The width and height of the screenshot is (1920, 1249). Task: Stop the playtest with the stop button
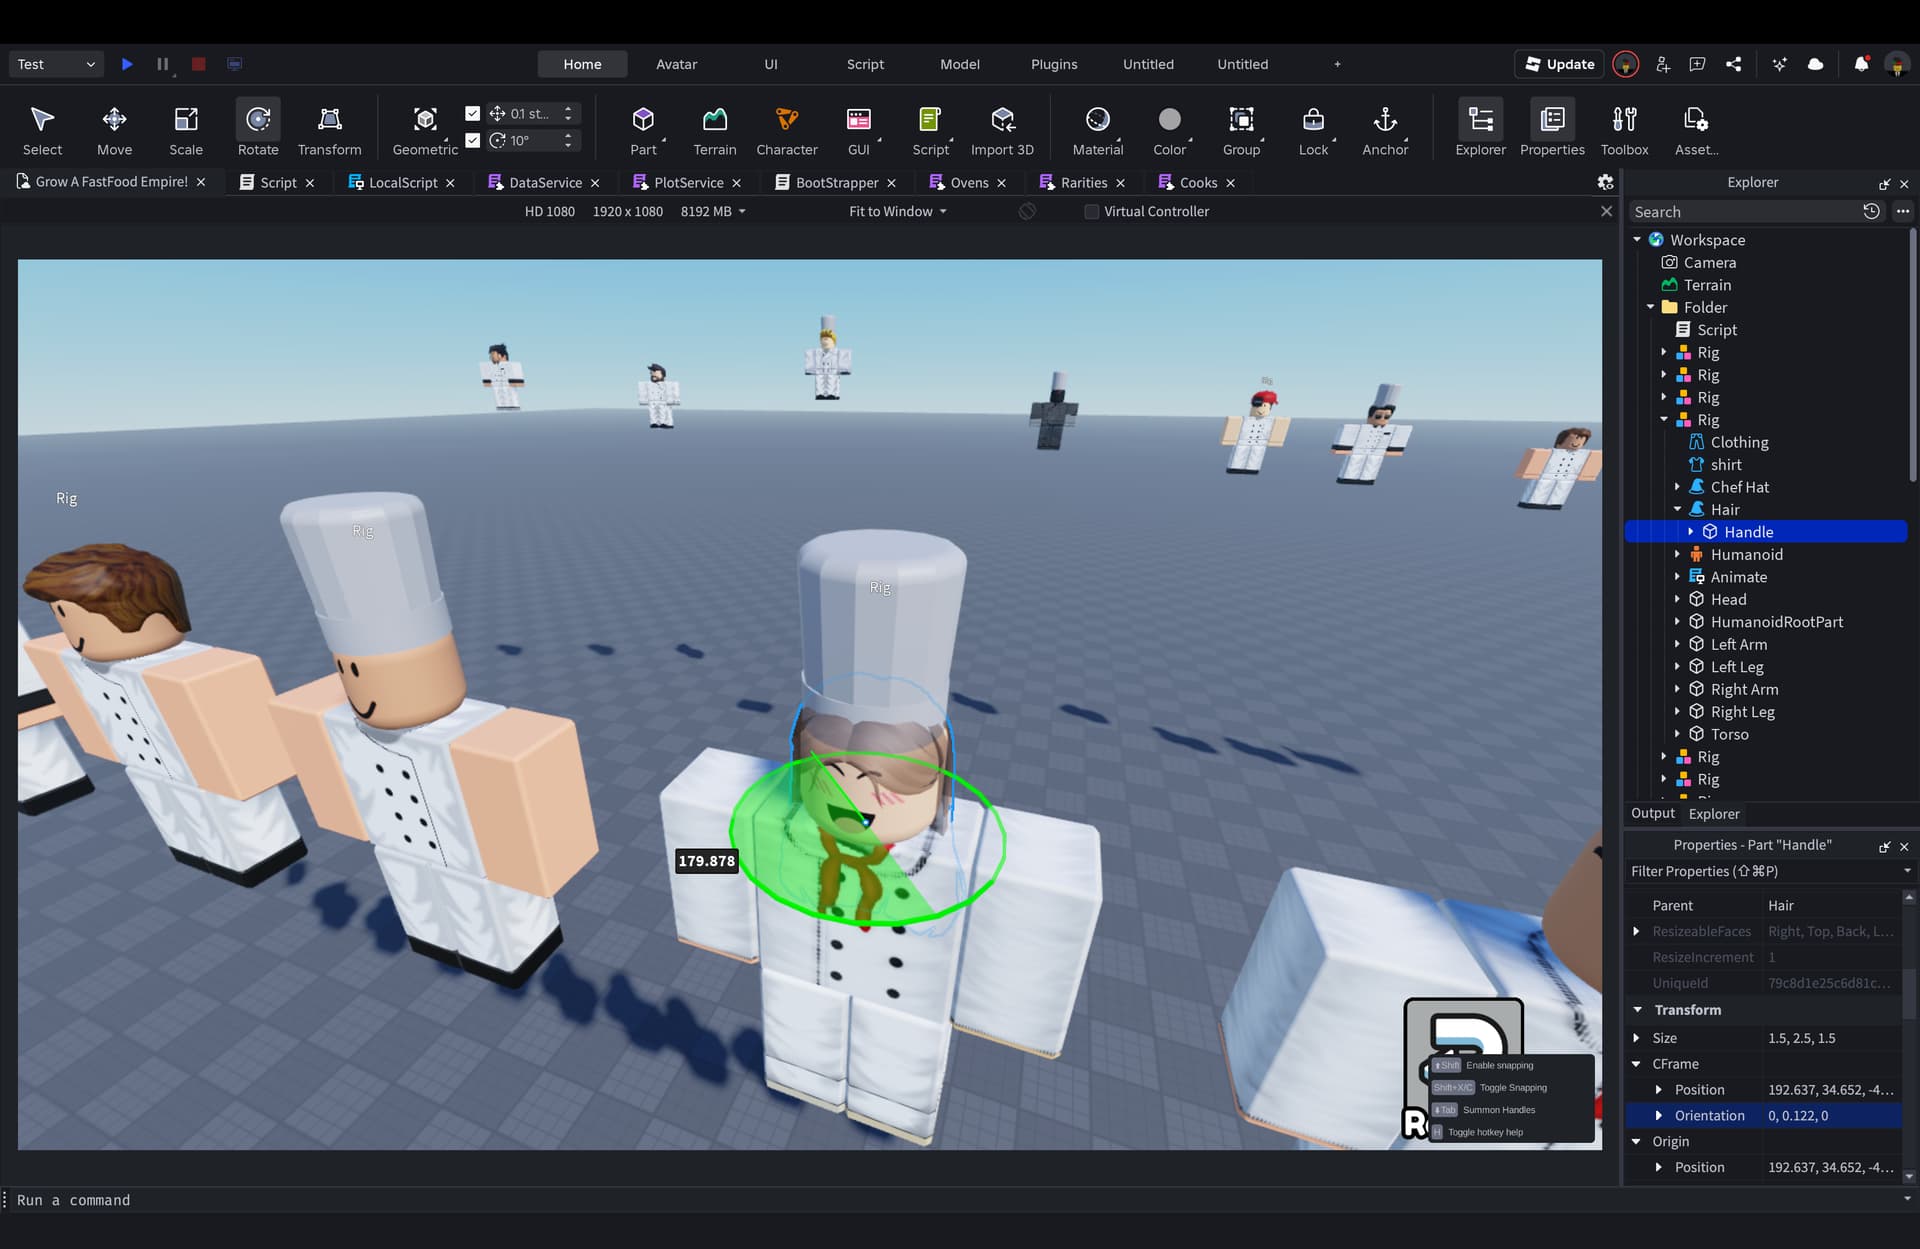click(198, 64)
